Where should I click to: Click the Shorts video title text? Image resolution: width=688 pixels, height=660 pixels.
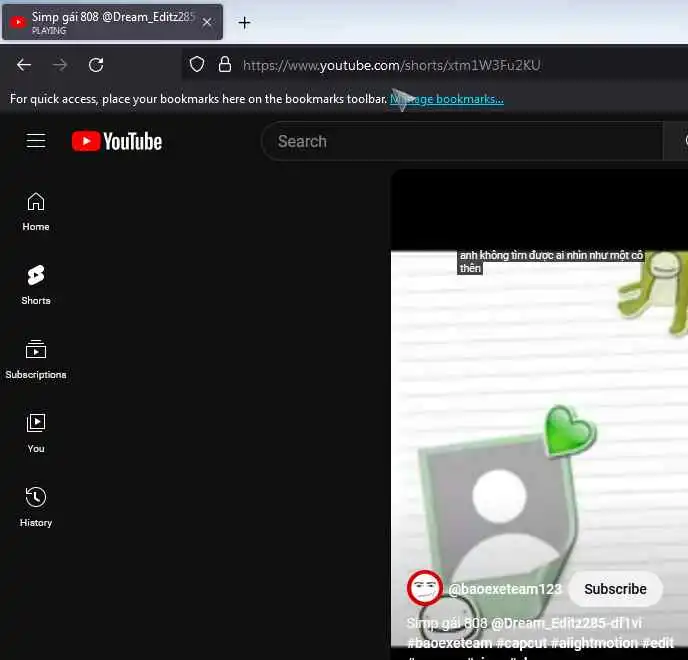click(524, 623)
